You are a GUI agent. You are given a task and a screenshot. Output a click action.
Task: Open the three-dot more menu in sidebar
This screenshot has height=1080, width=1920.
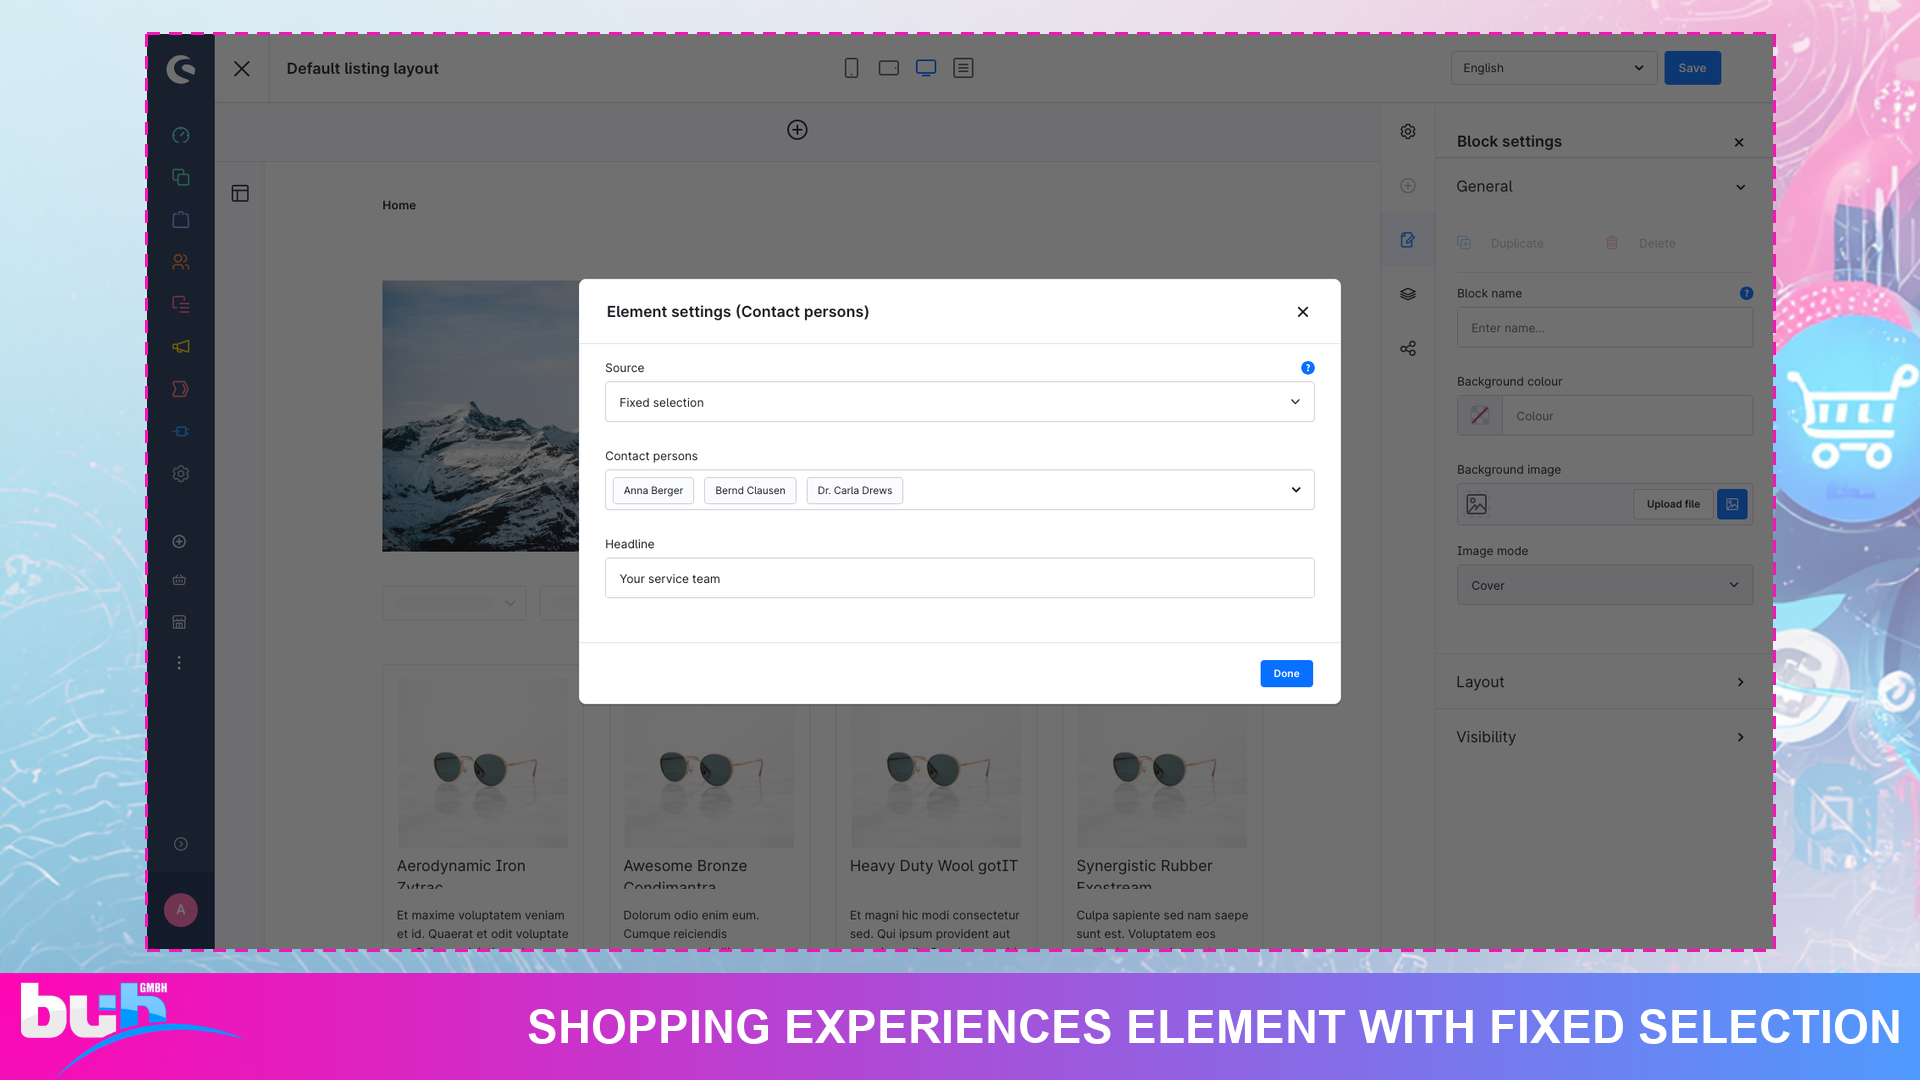179,663
